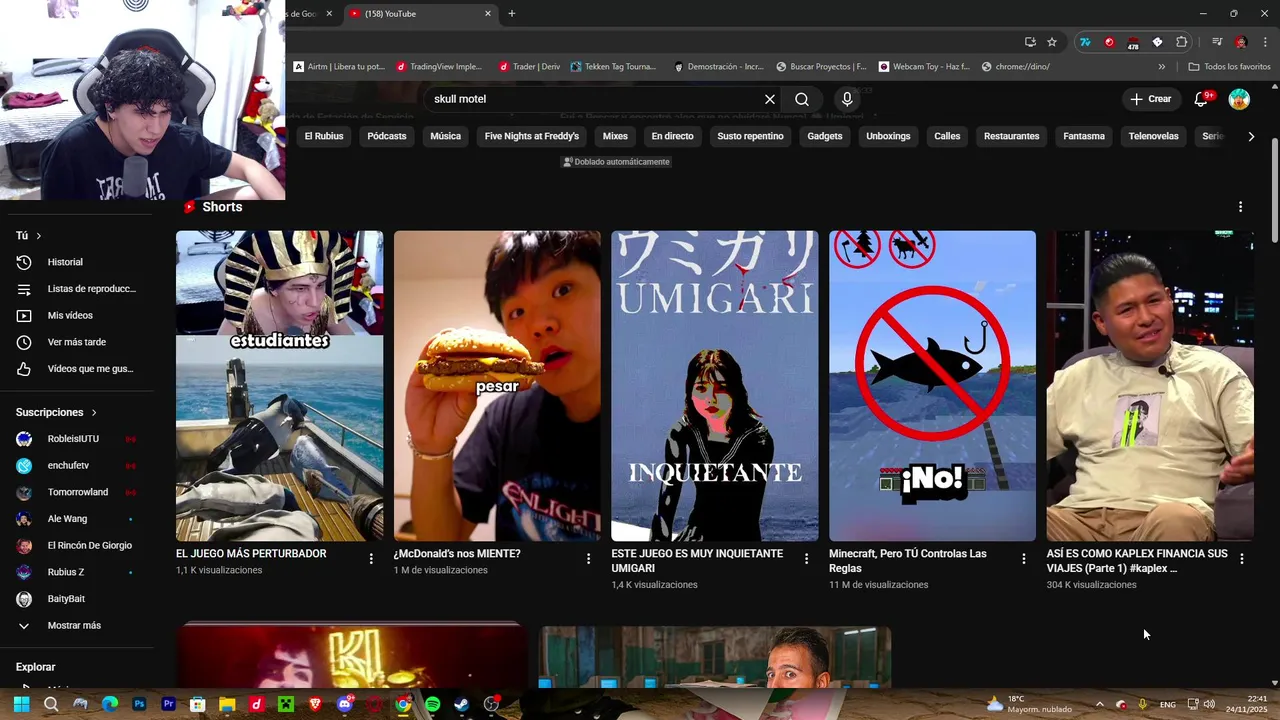Close the YouTube tab
The image size is (1280, 720).
(488, 14)
